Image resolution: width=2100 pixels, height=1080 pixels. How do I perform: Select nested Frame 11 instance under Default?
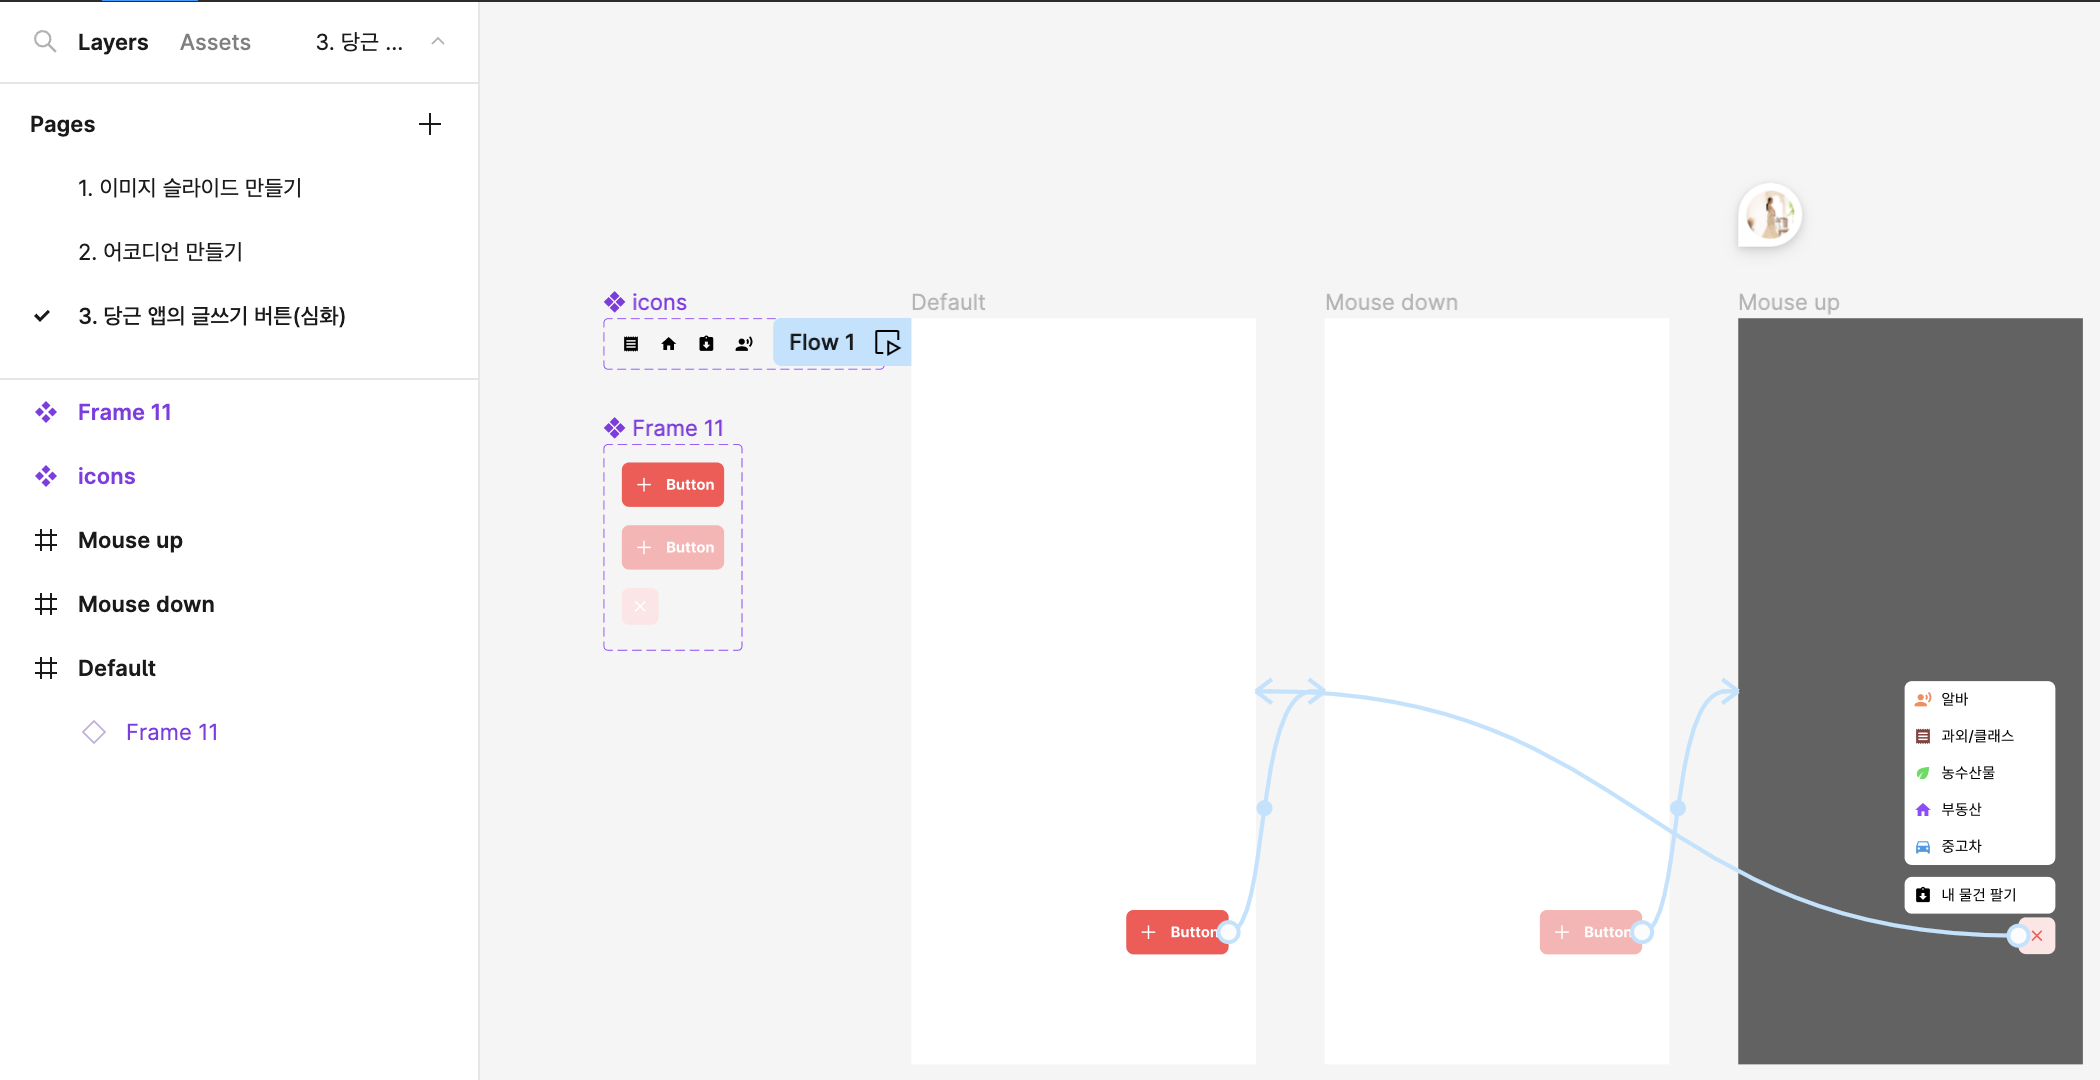pos(172,732)
